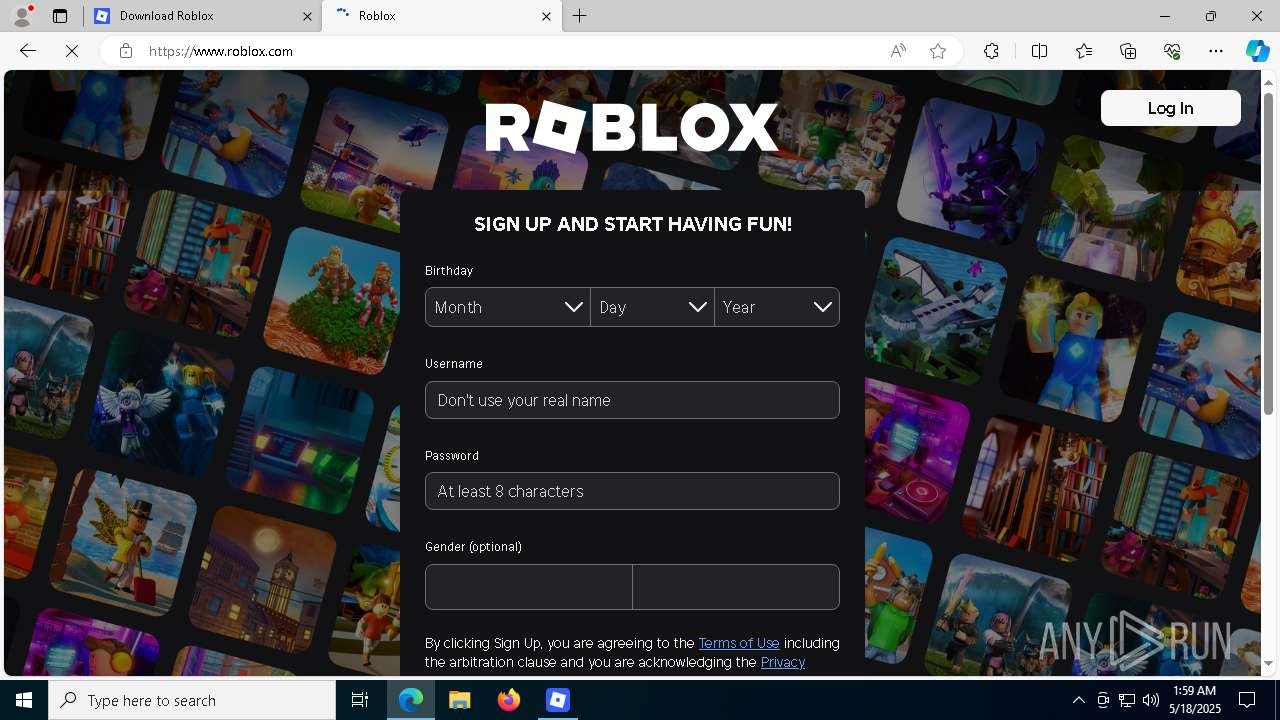Screen dimensions: 1280x720
Task: Open the notification center icon
Action: click(1247, 700)
